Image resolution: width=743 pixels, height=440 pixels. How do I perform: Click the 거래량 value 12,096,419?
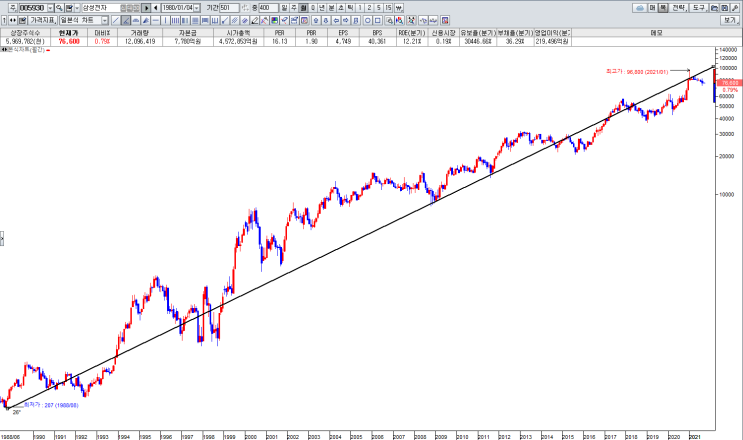(140, 42)
